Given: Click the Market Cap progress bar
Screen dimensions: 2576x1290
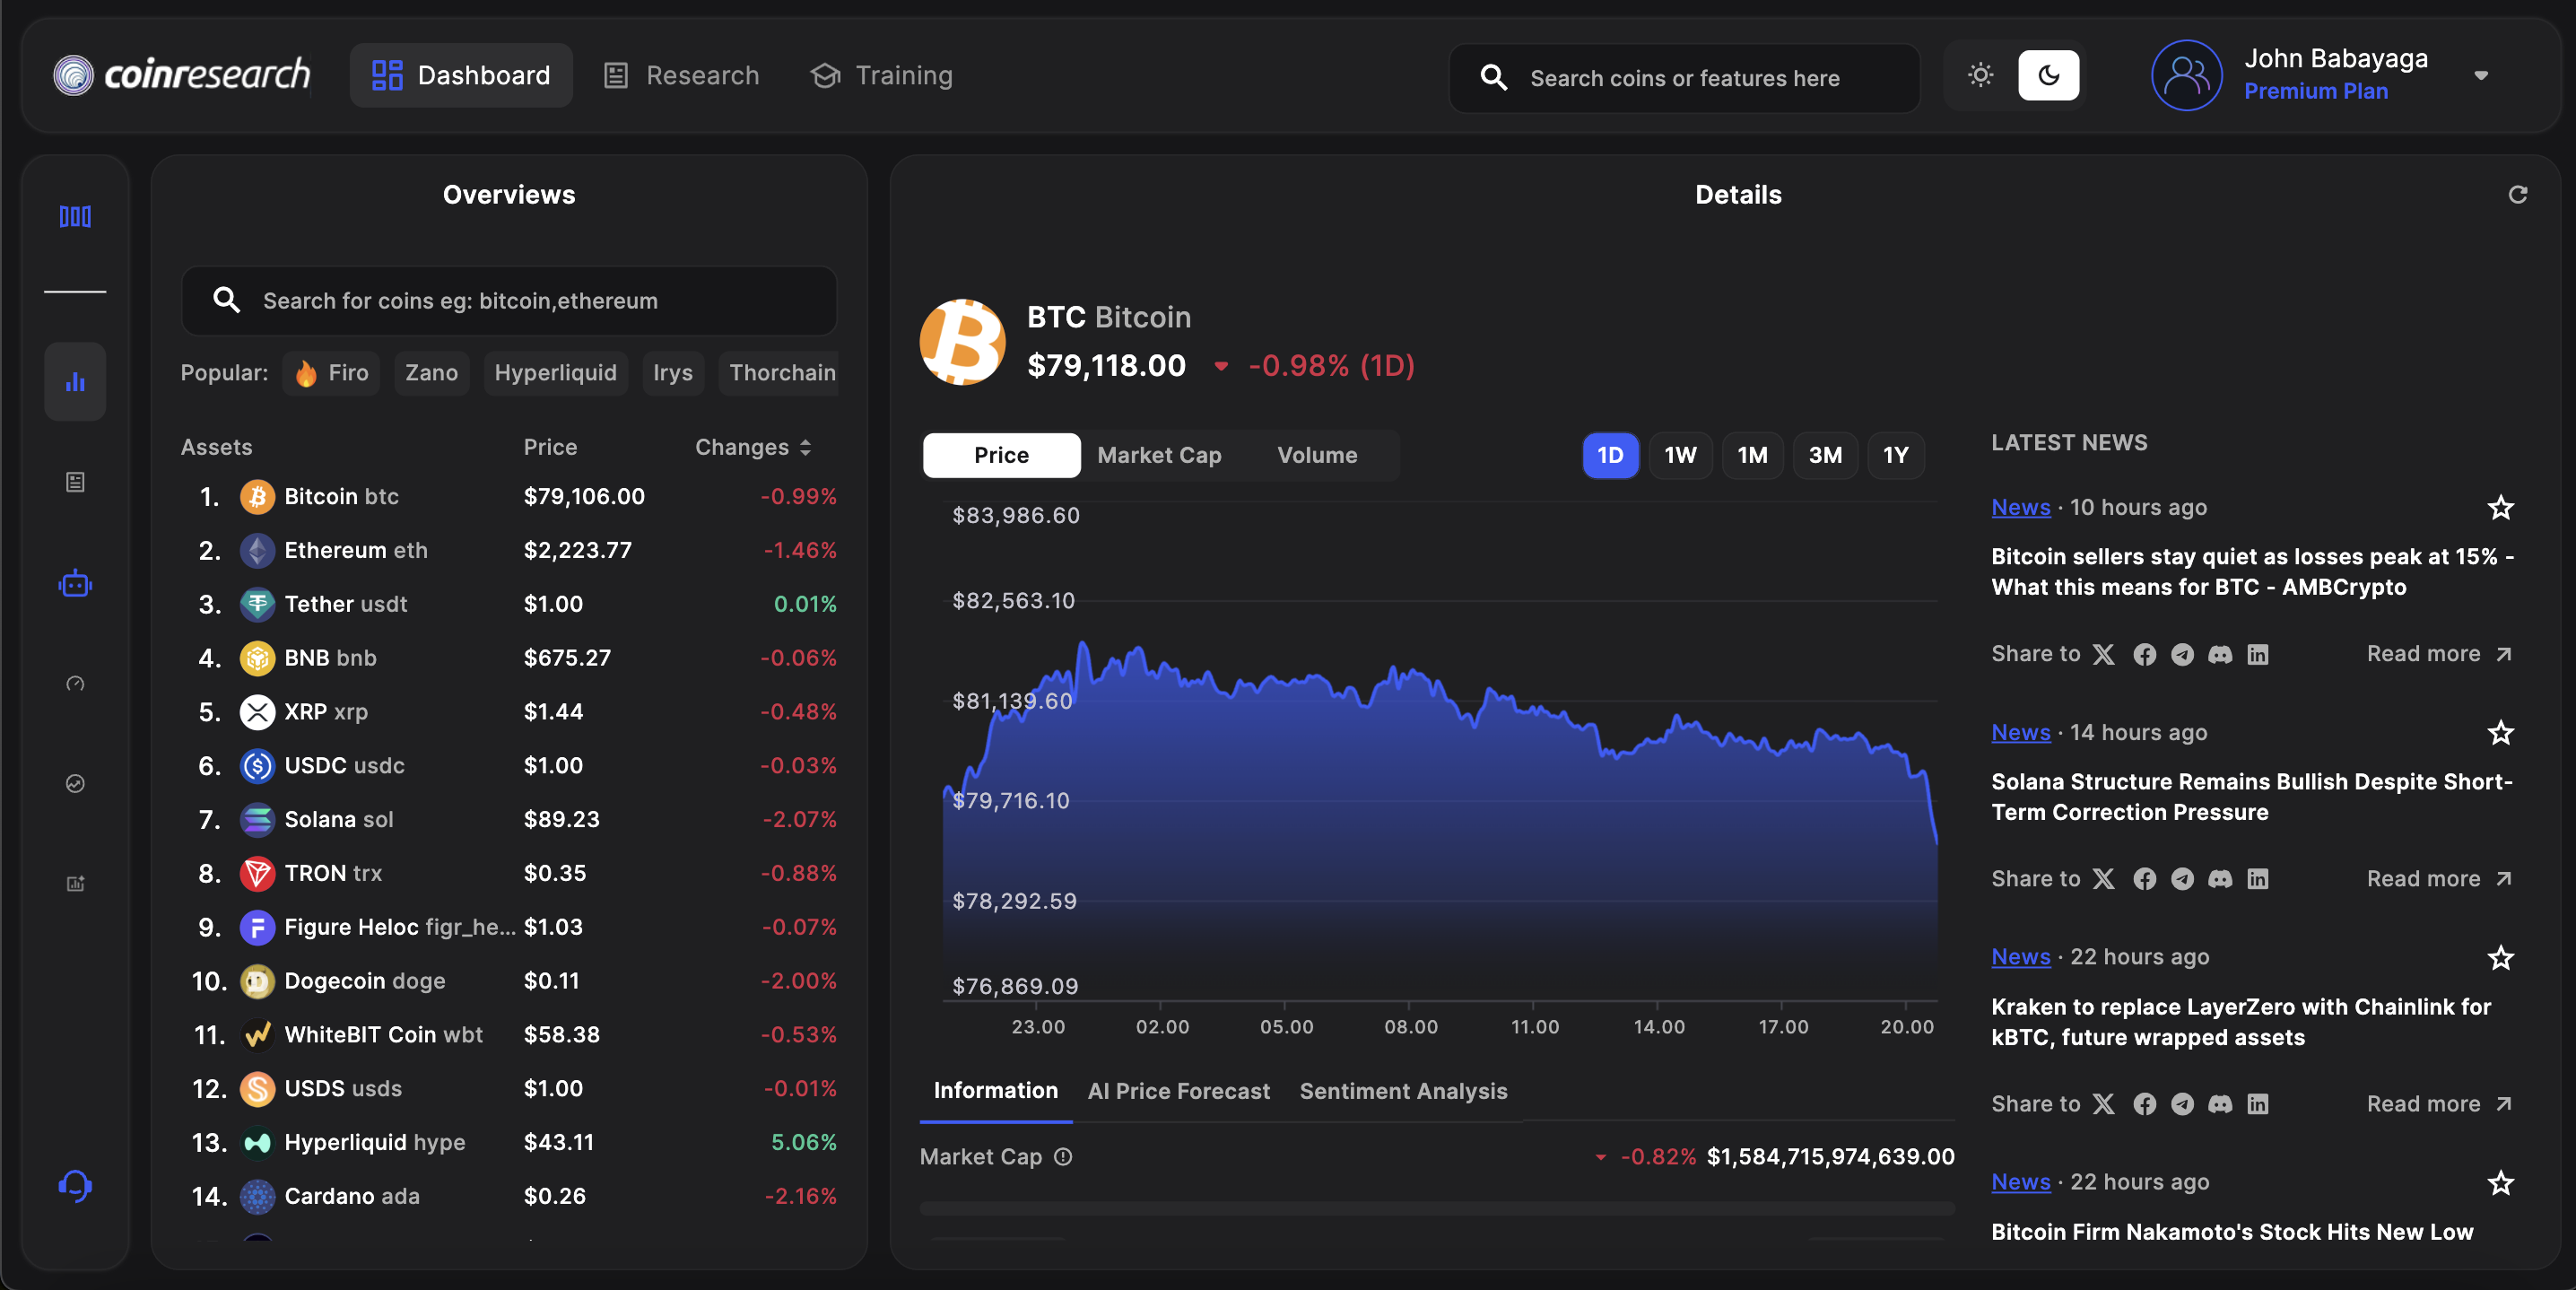Looking at the screenshot, I should pyautogui.click(x=1437, y=1208).
